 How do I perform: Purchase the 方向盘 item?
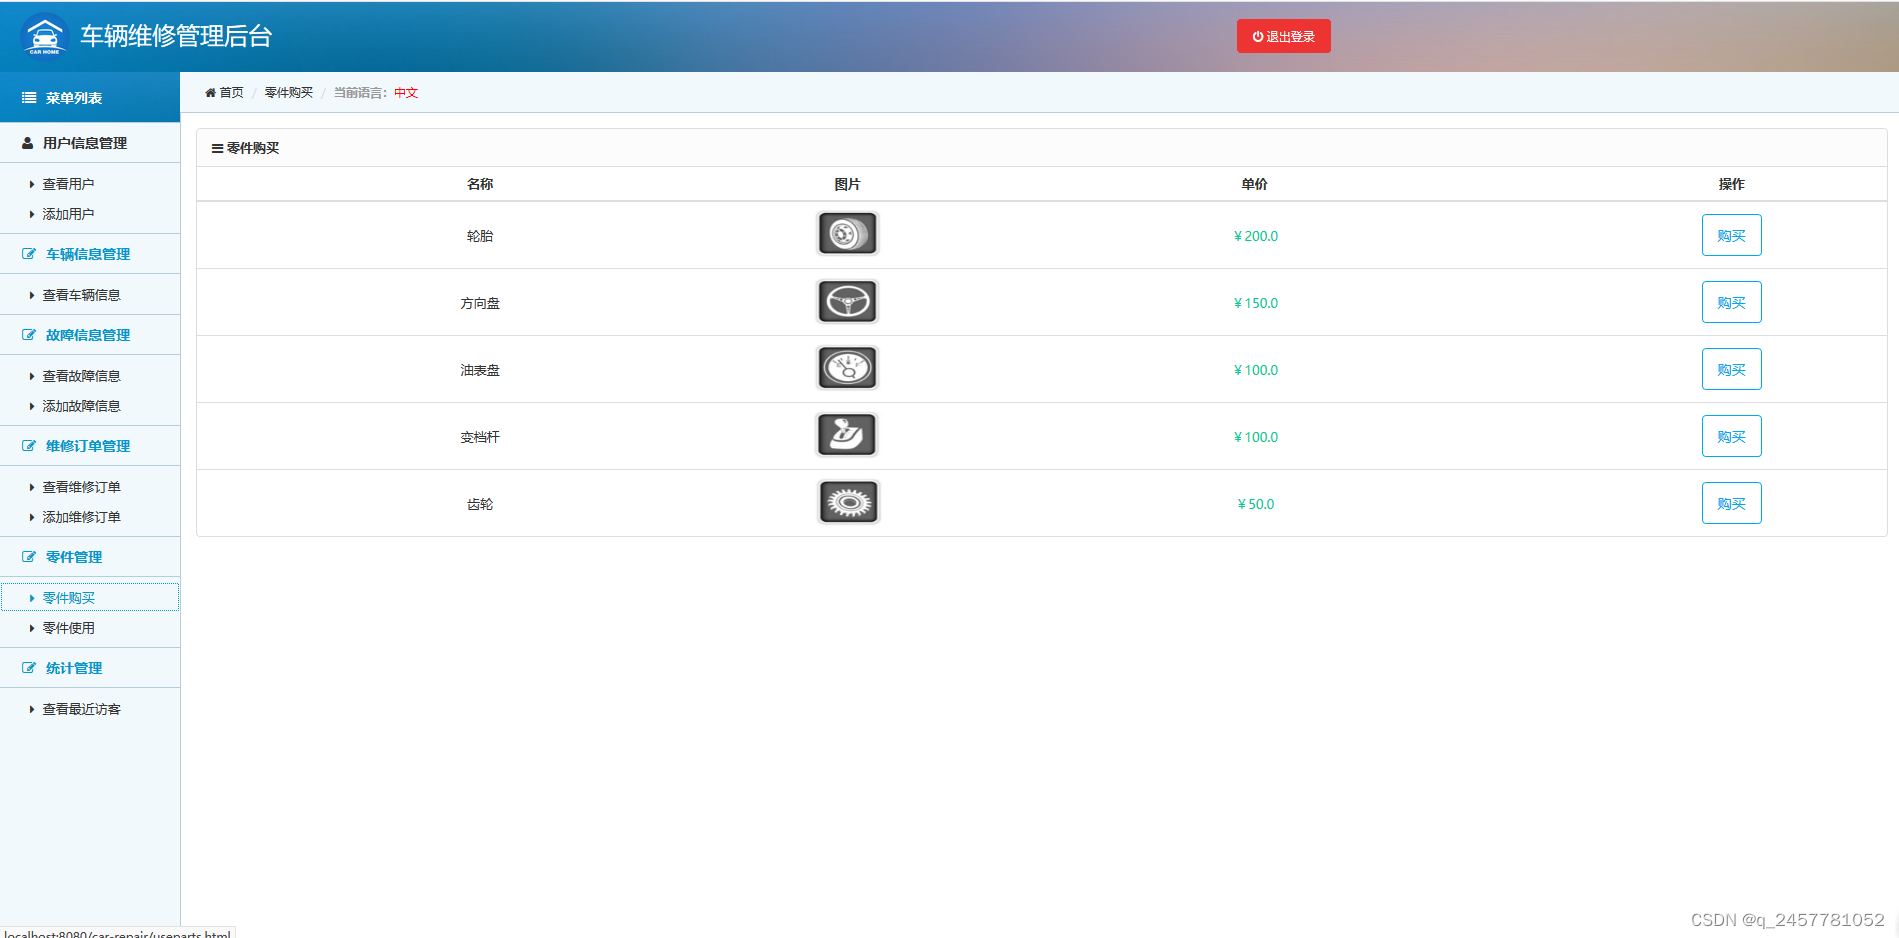coord(1732,302)
